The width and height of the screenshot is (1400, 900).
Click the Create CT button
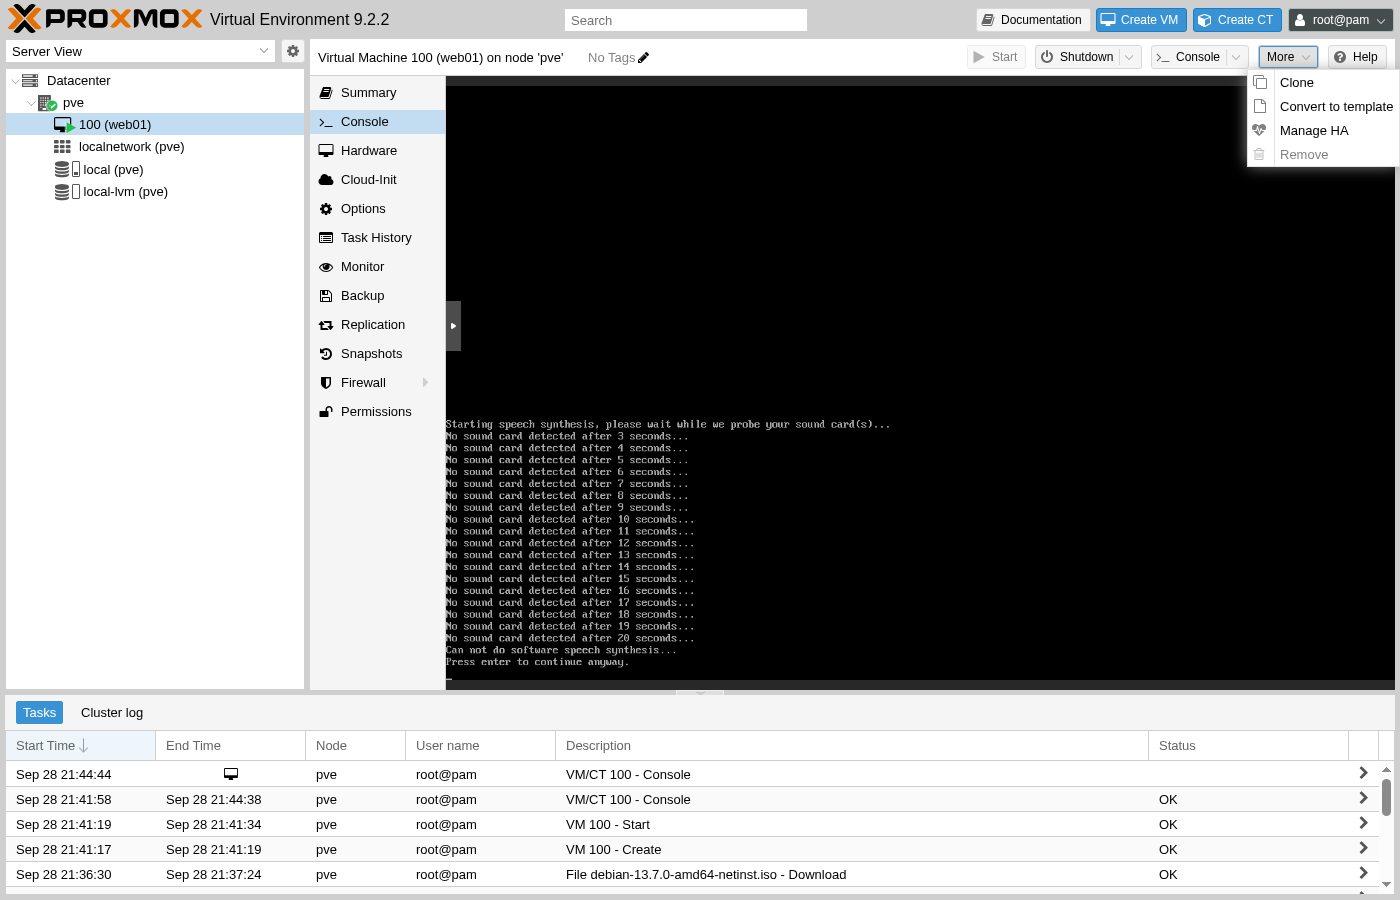(x=1237, y=20)
